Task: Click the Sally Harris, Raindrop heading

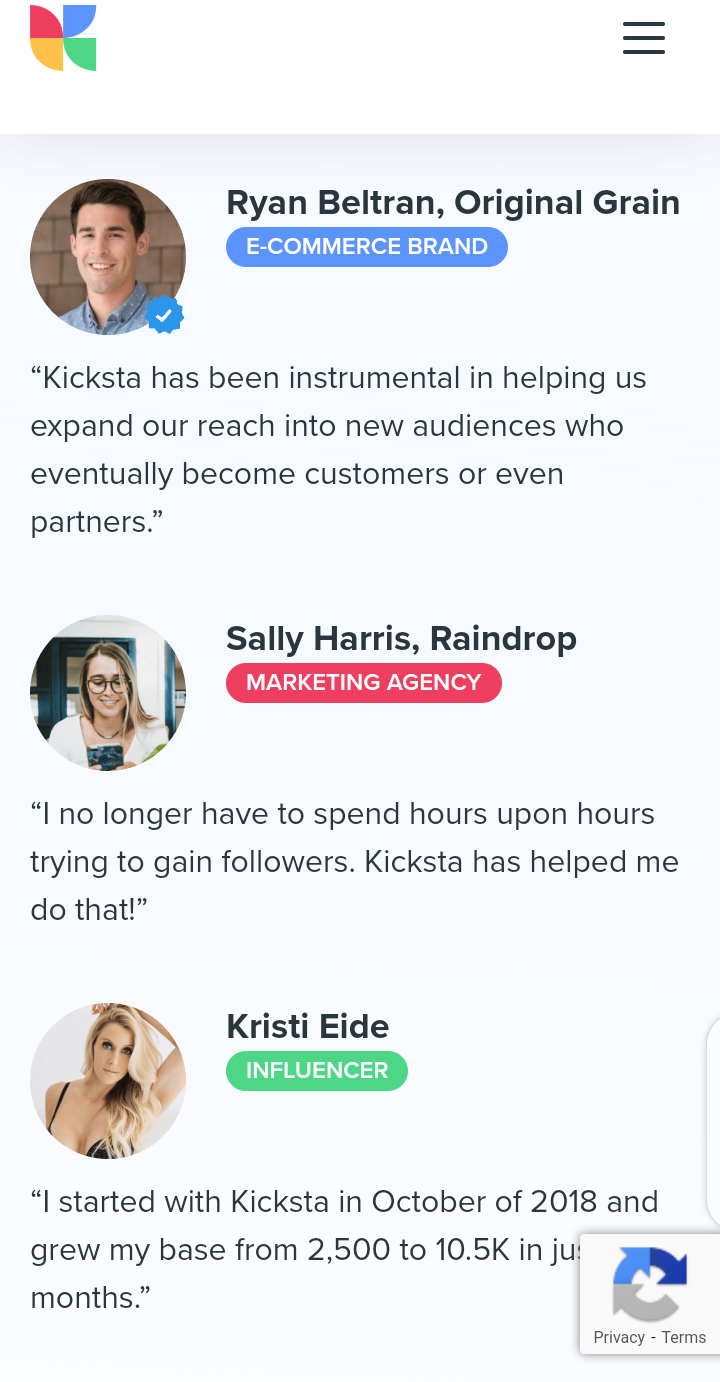Action: click(401, 639)
